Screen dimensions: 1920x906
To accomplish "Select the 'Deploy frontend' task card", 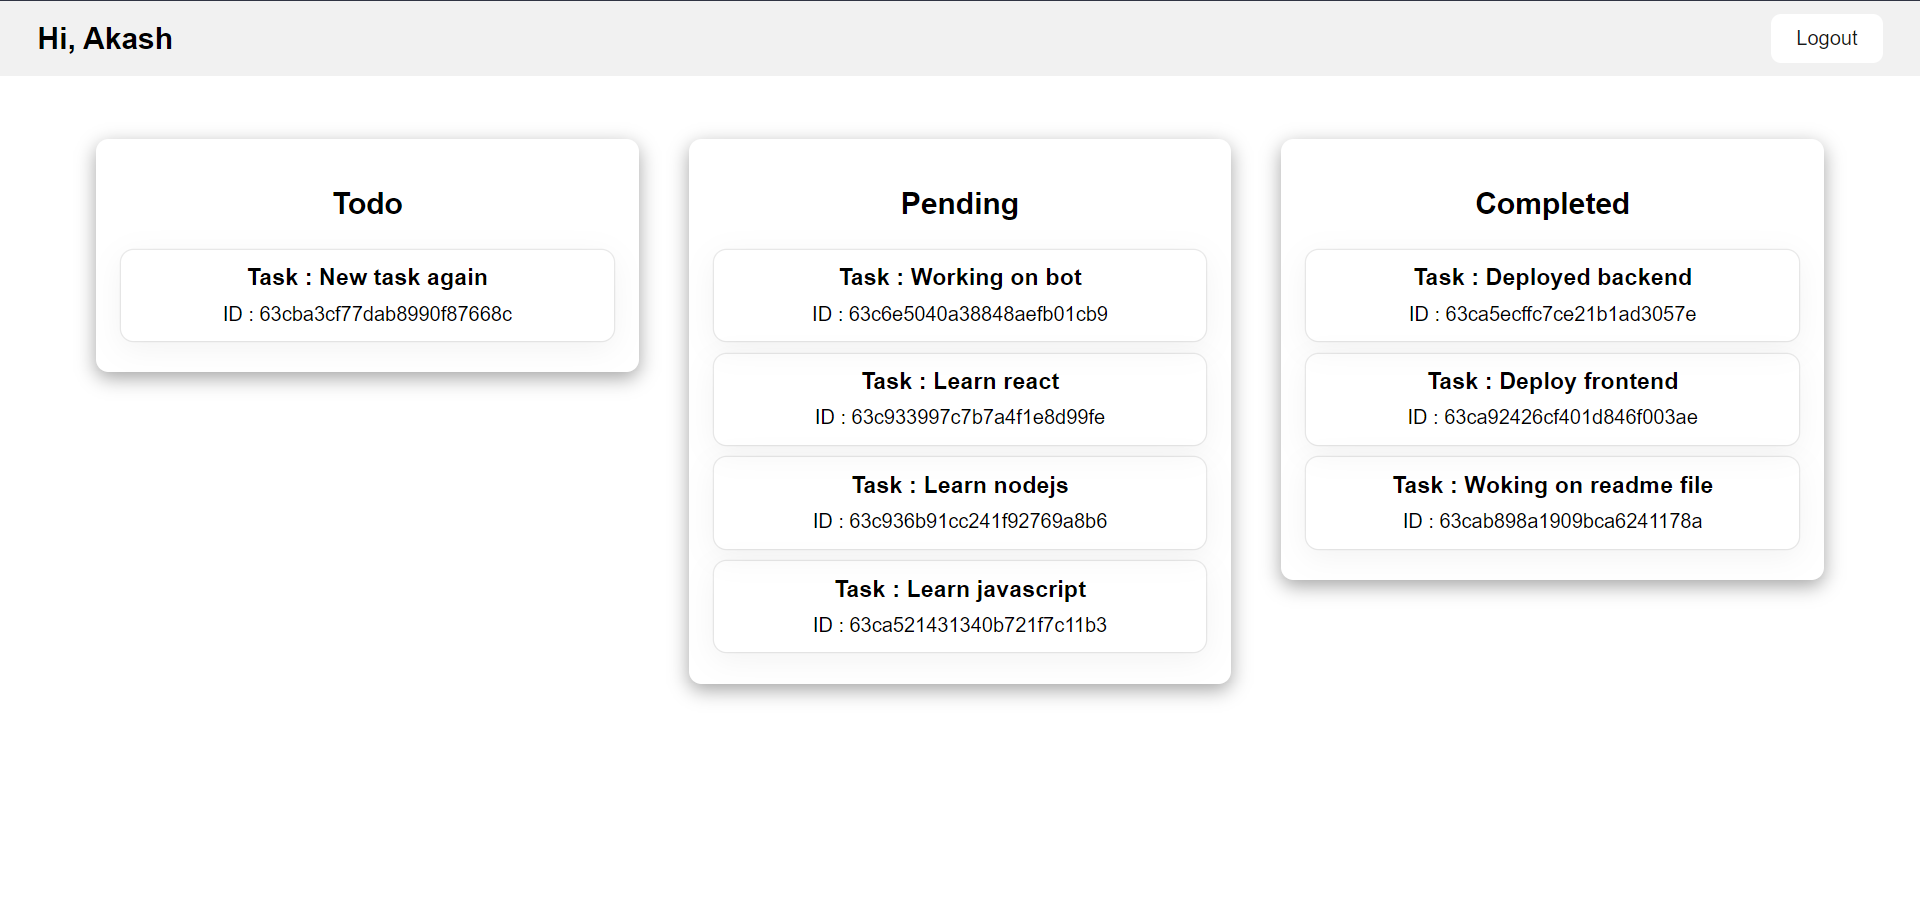I will pos(1551,399).
